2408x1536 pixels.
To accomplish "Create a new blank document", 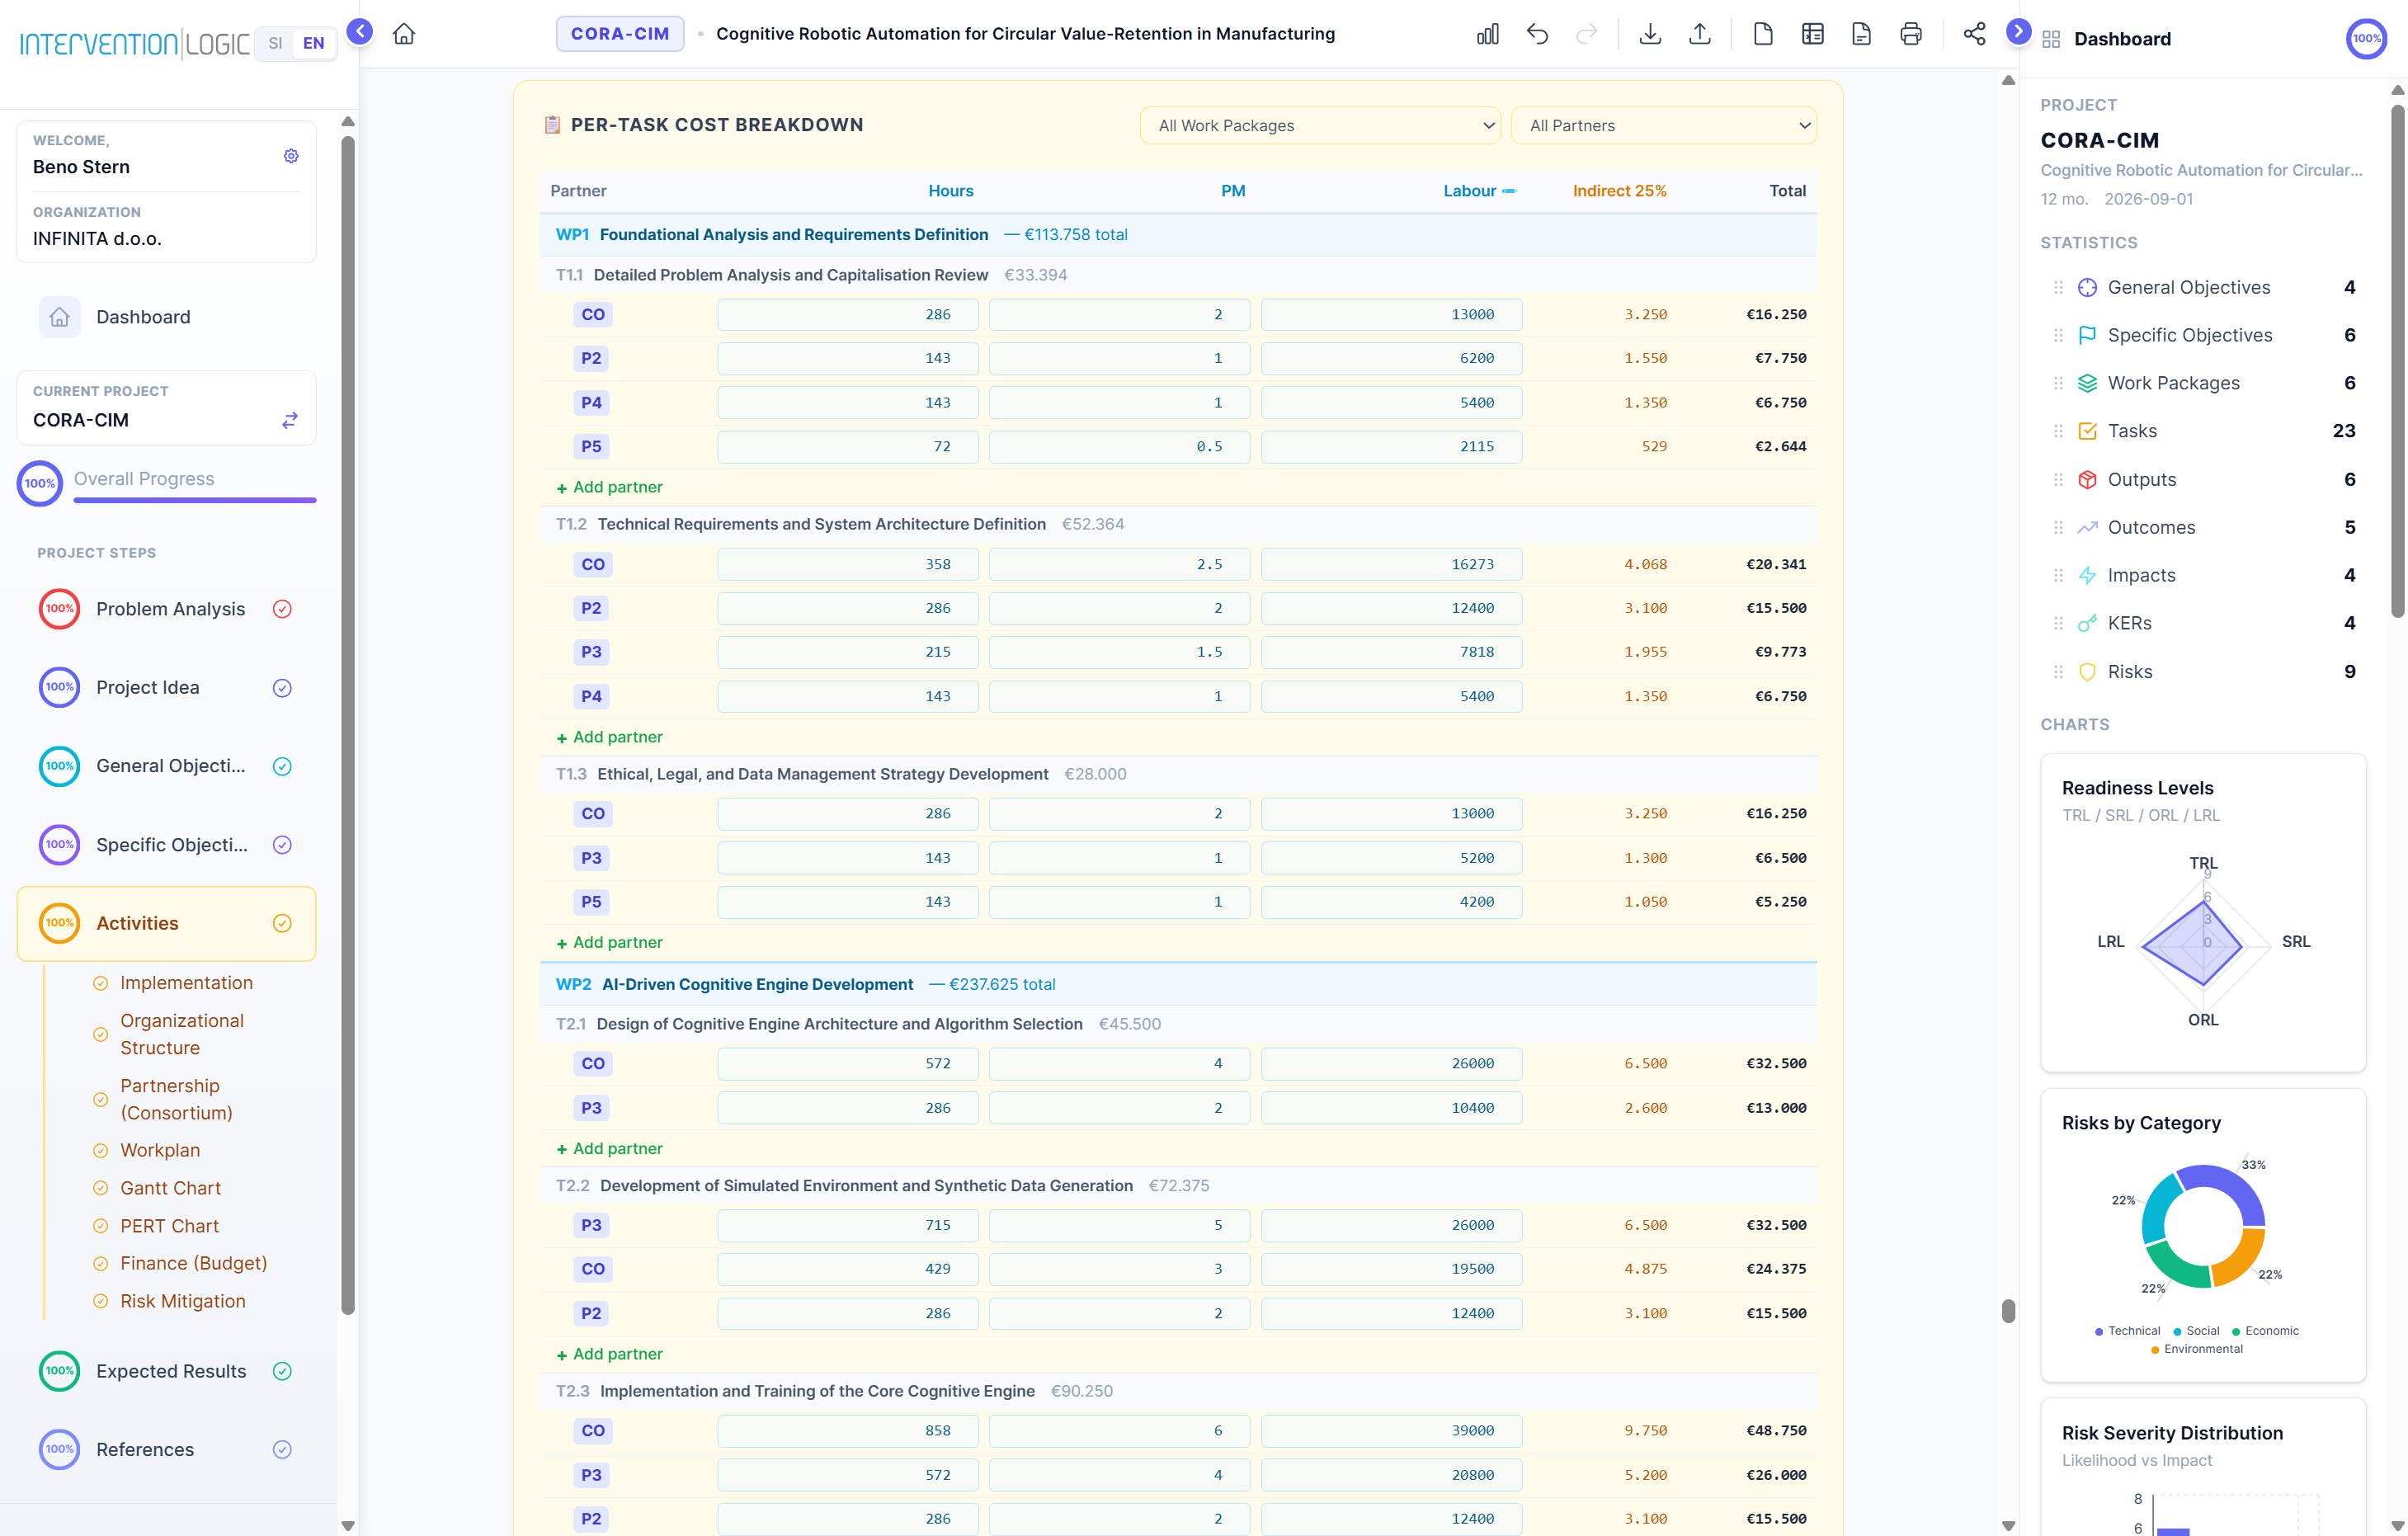I will (1764, 35).
